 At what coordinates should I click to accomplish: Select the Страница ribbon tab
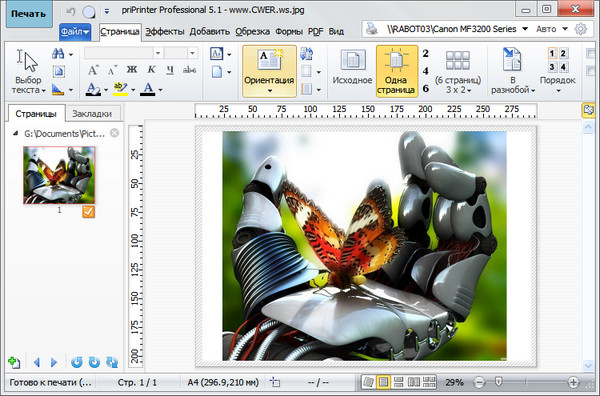120,32
